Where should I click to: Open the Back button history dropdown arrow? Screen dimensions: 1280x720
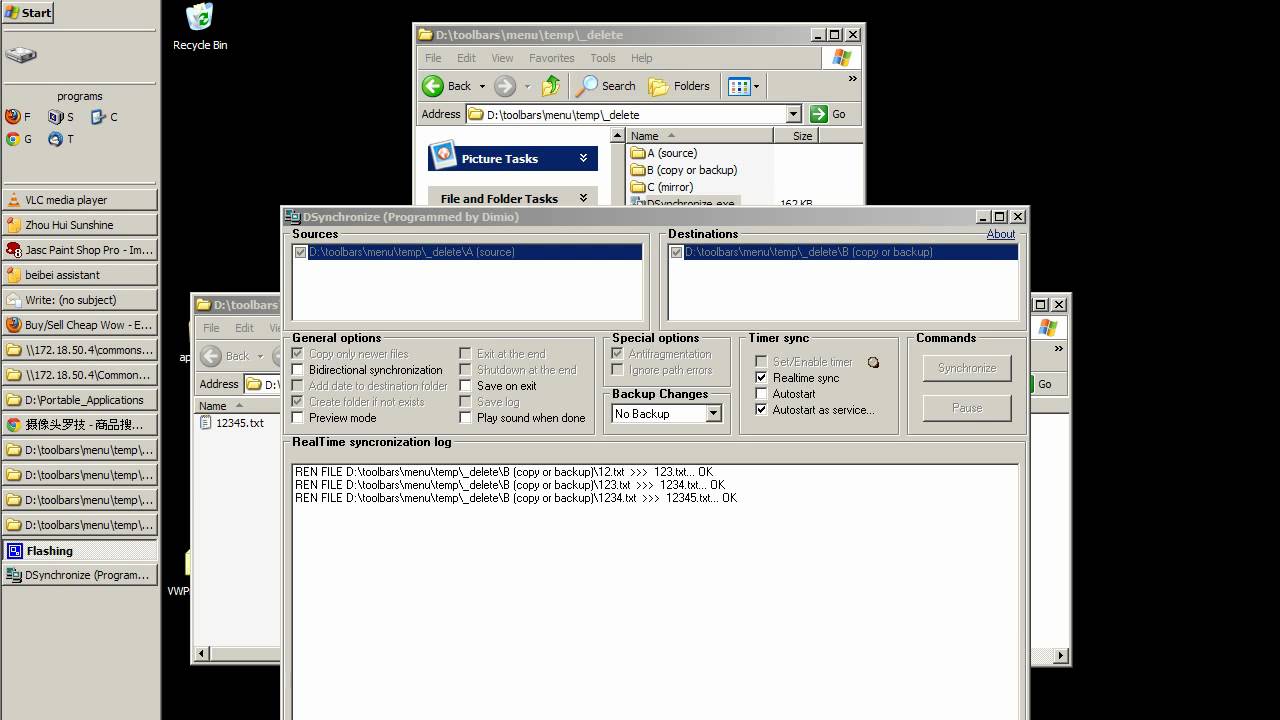[482, 86]
